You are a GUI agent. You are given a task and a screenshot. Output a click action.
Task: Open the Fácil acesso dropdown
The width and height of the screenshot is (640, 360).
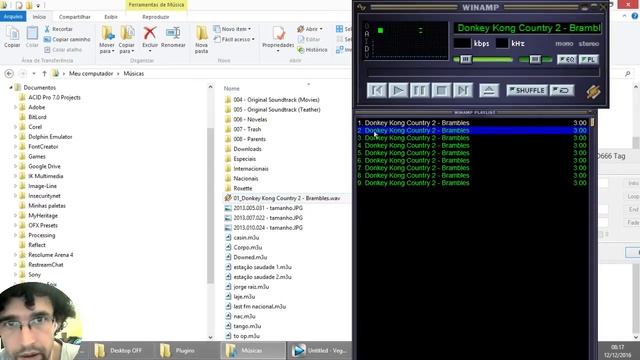coord(234,39)
